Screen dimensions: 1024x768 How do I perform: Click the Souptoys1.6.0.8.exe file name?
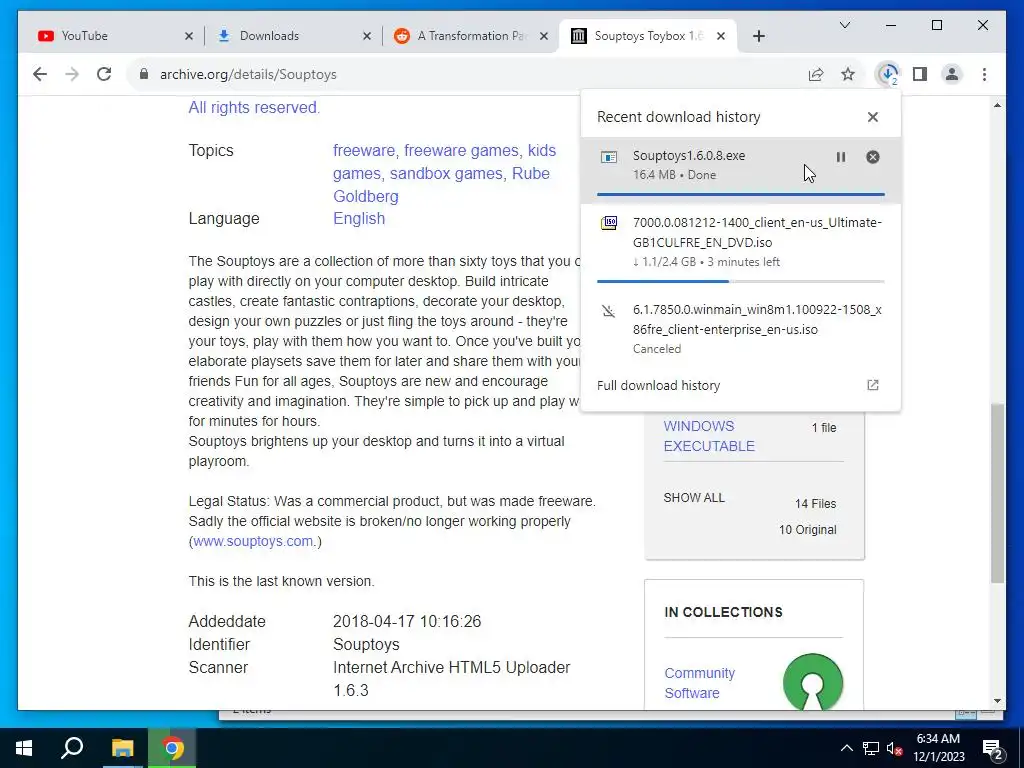[x=689, y=155]
